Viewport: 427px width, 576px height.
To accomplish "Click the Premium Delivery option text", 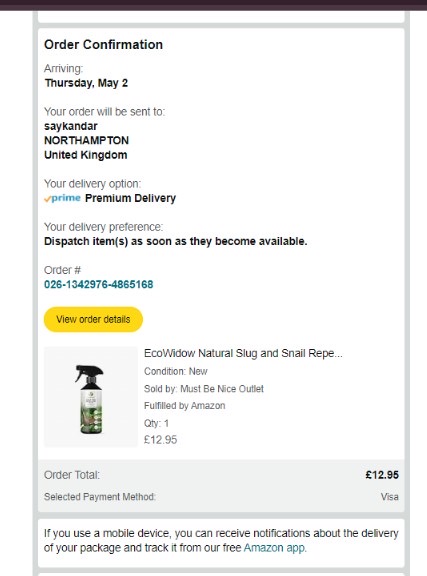I will 130,198.
